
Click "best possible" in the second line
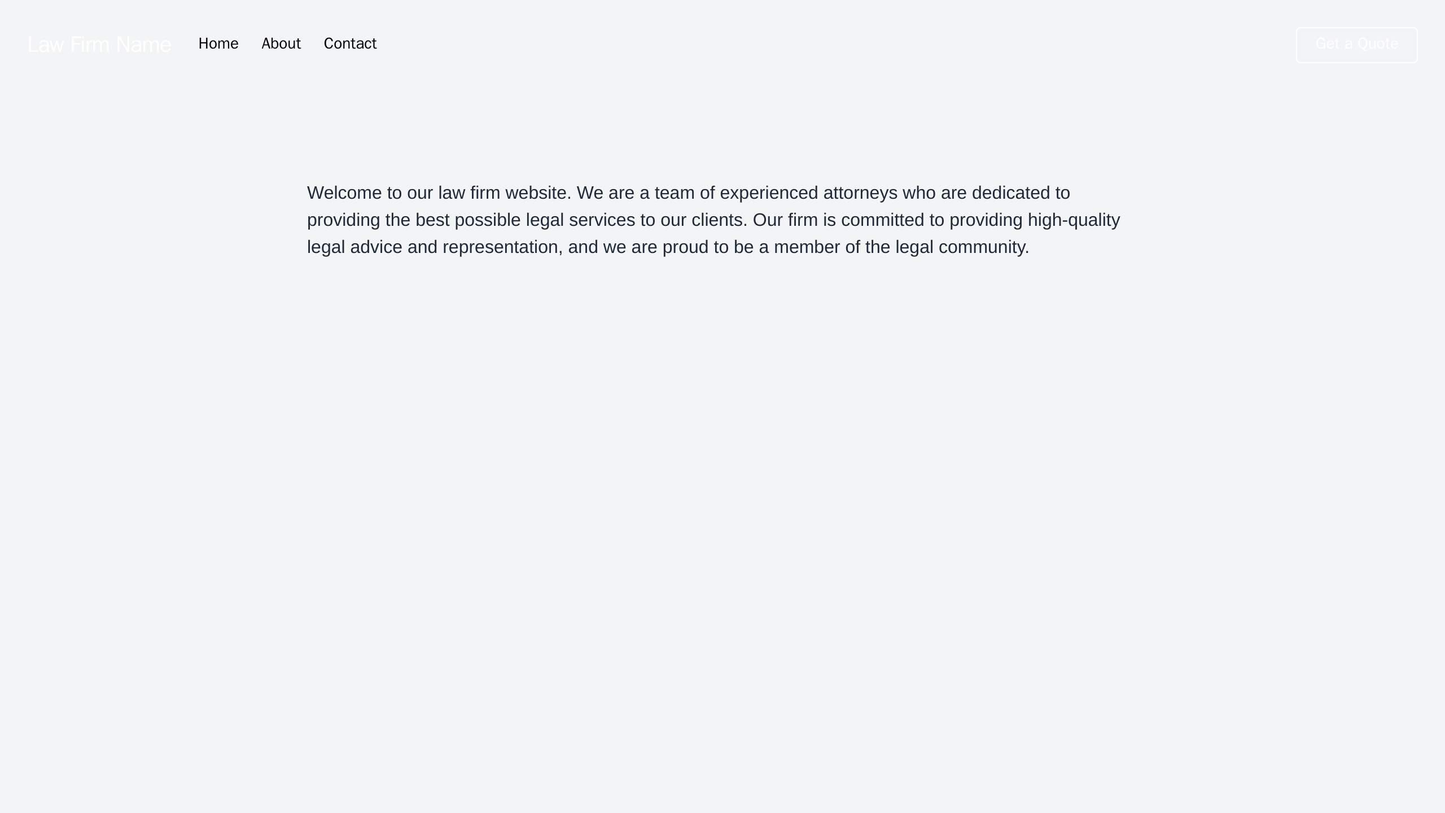468,220
